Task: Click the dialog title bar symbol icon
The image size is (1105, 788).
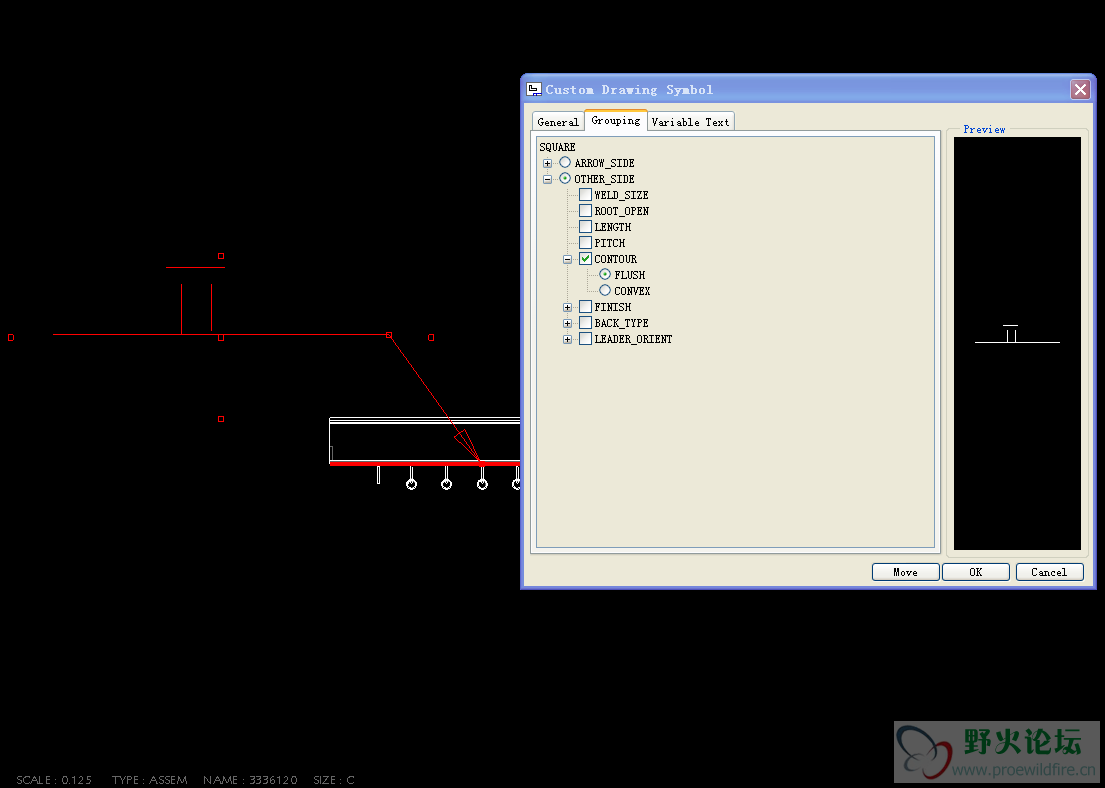Action: [x=534, y=90]
